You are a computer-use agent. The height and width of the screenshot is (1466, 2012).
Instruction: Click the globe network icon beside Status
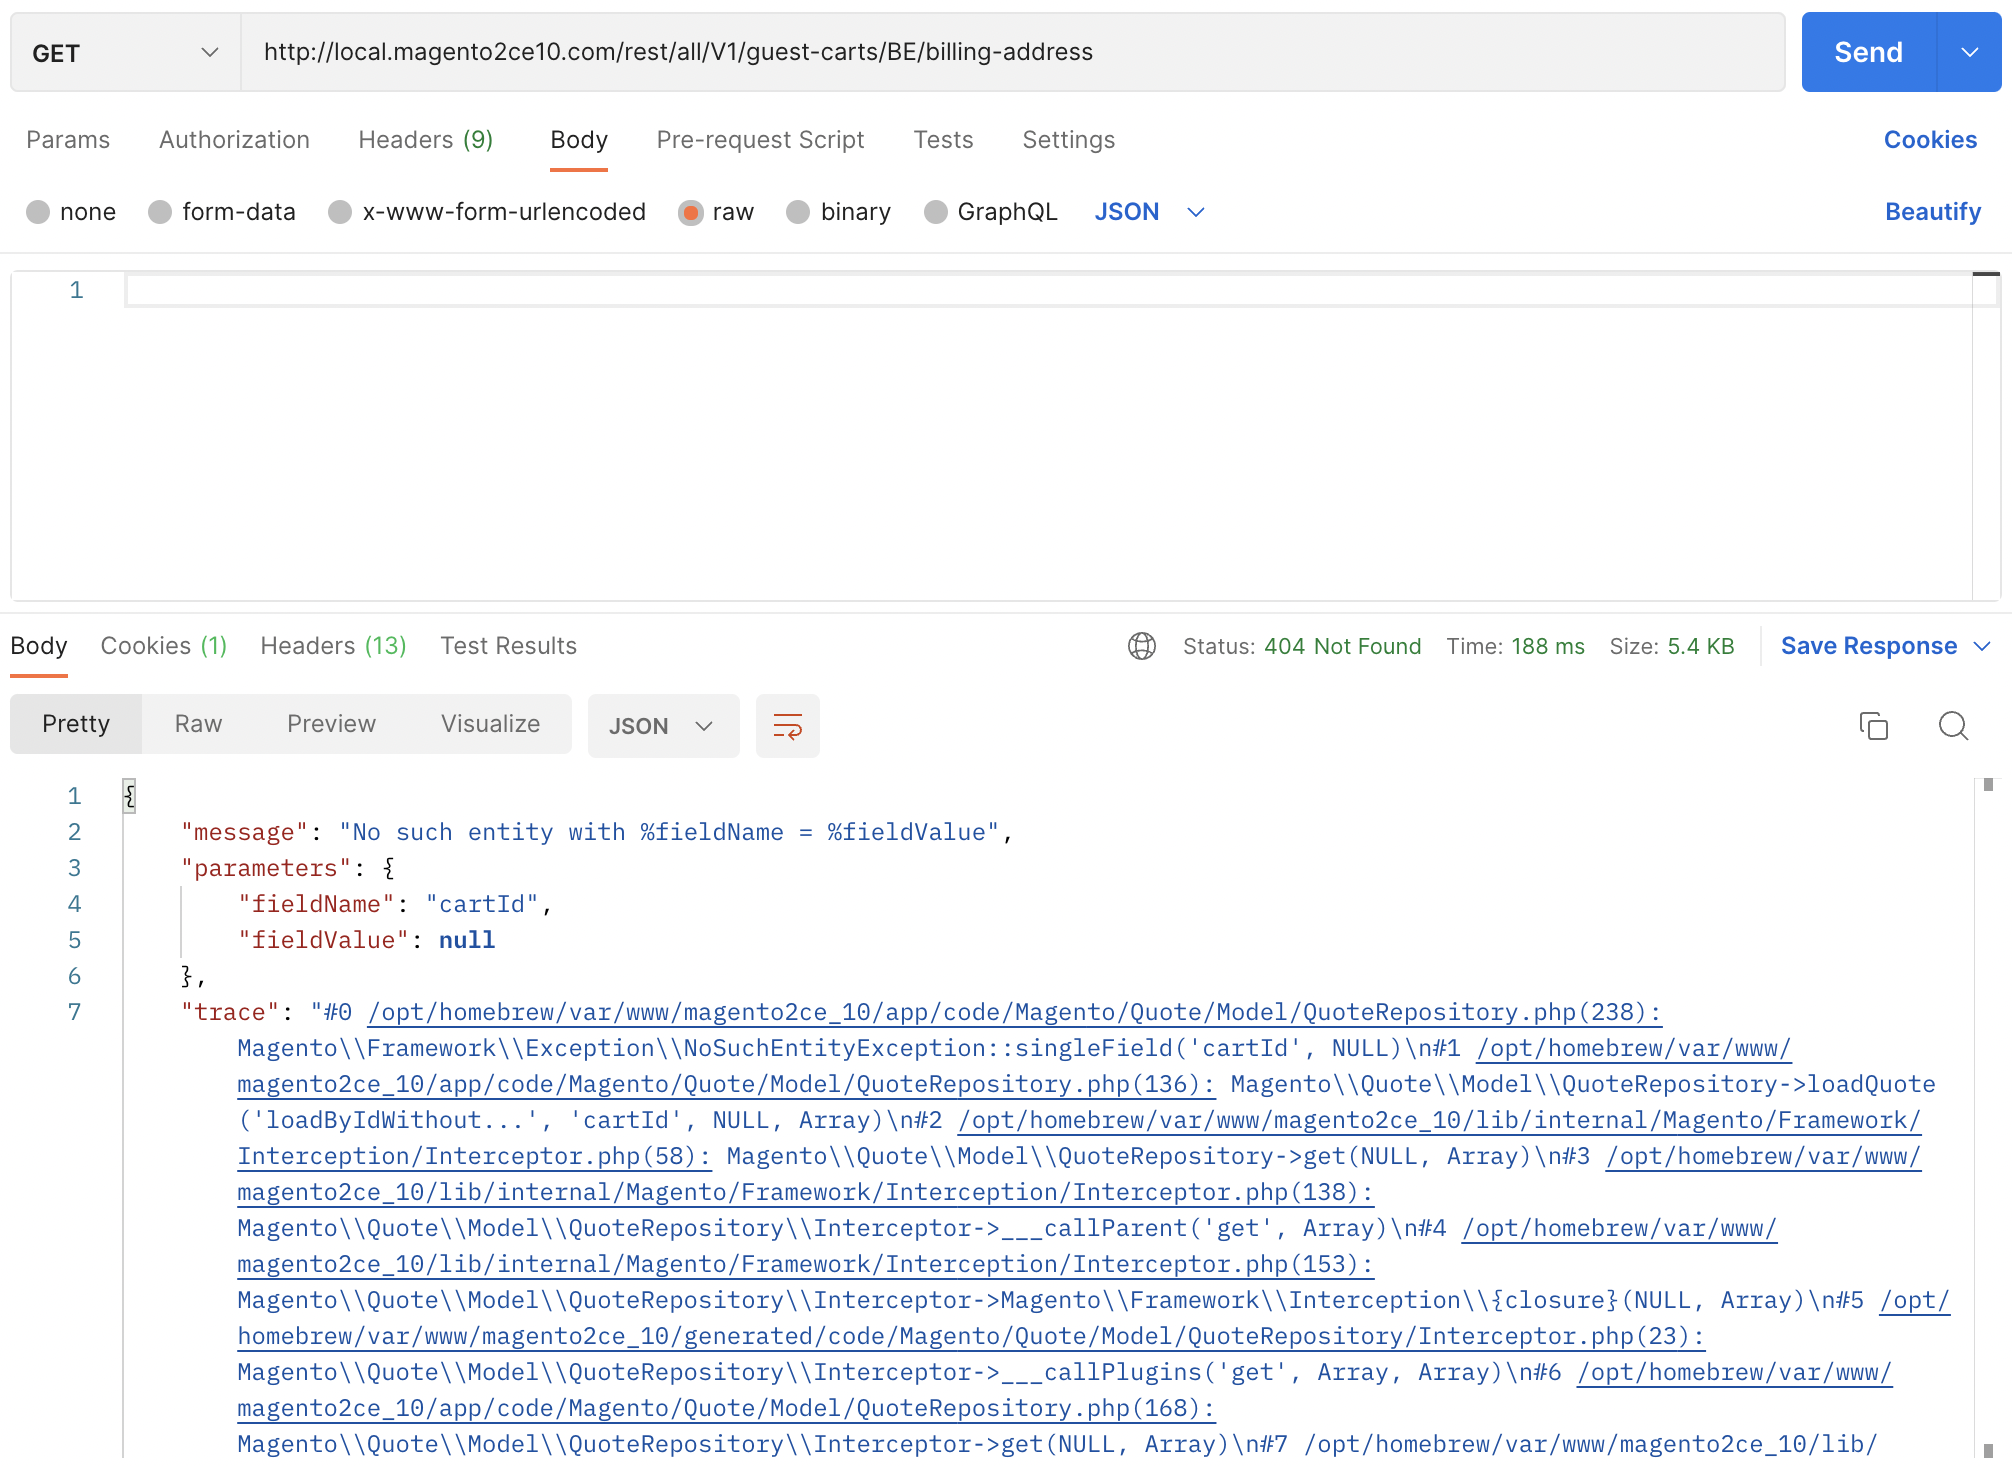pos(1142,646)
